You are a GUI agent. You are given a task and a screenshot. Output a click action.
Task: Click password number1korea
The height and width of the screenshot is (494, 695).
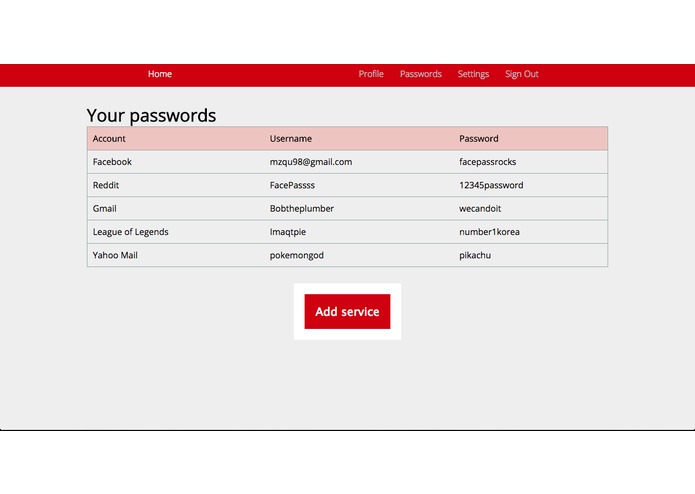(489, 232)
